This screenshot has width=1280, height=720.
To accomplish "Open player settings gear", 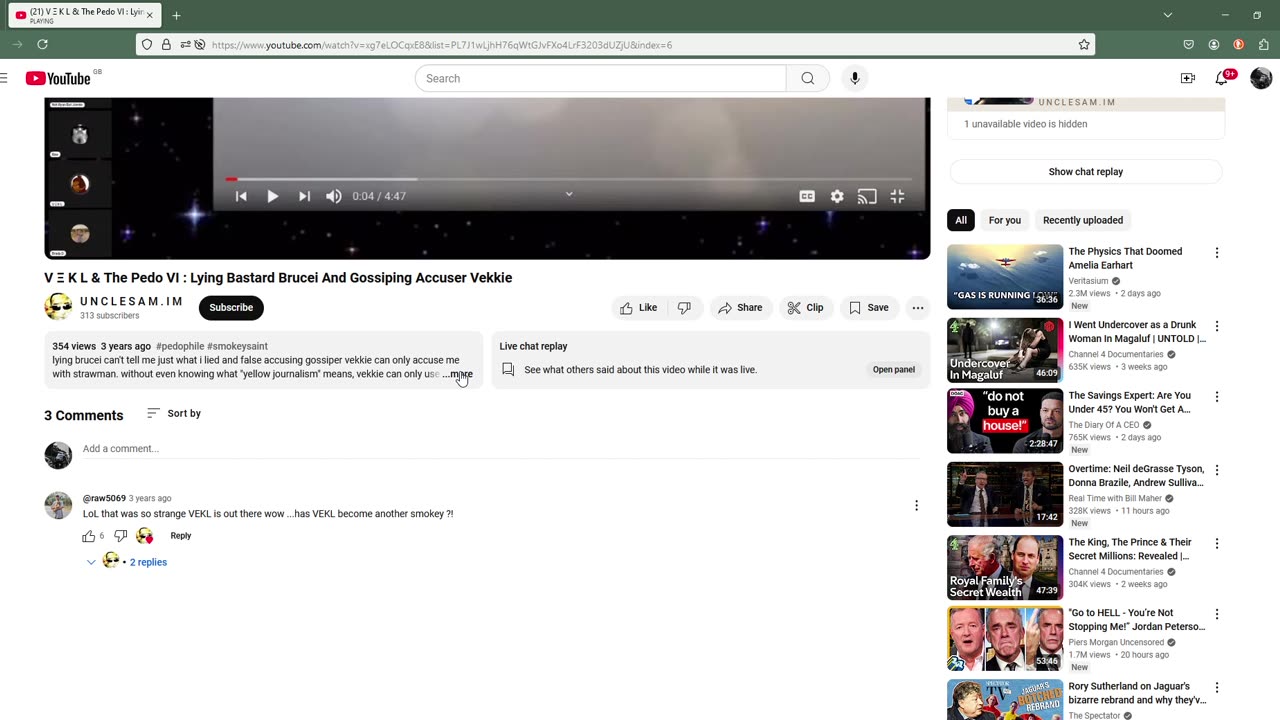I will [x=837, y=197].
